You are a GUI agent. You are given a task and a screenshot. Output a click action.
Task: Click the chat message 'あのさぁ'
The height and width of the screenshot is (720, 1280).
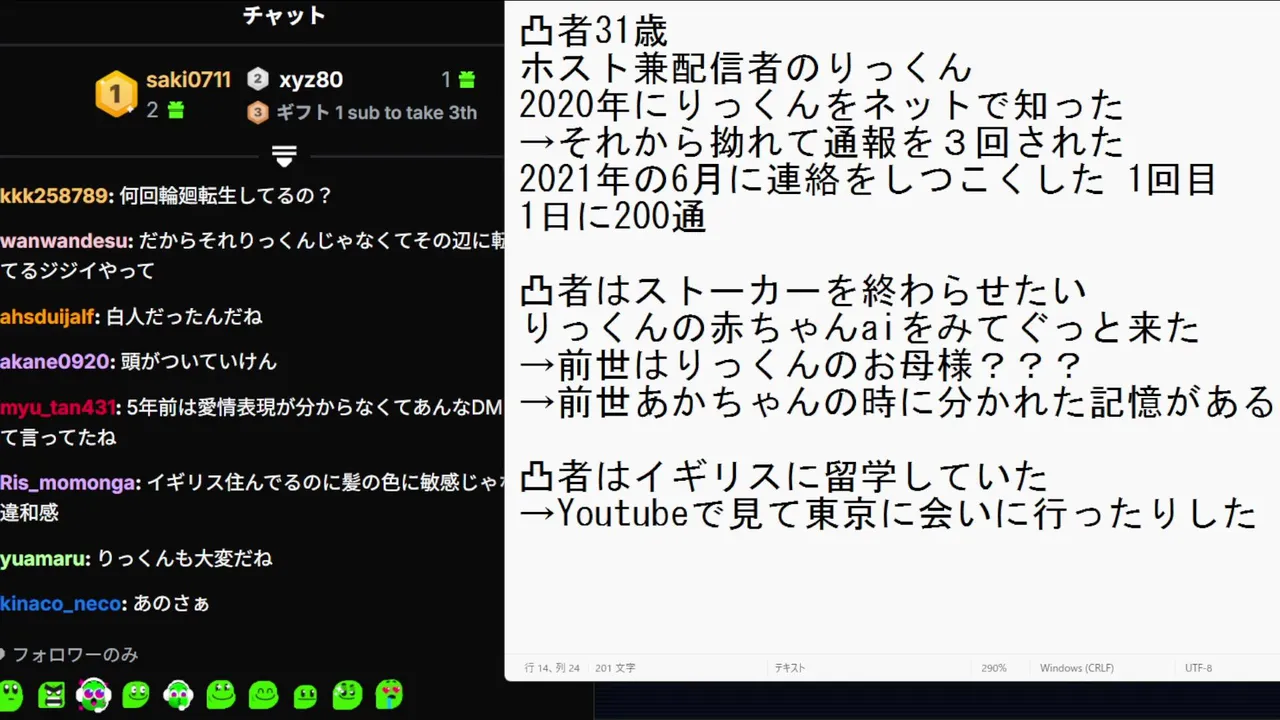coord(171,604)
